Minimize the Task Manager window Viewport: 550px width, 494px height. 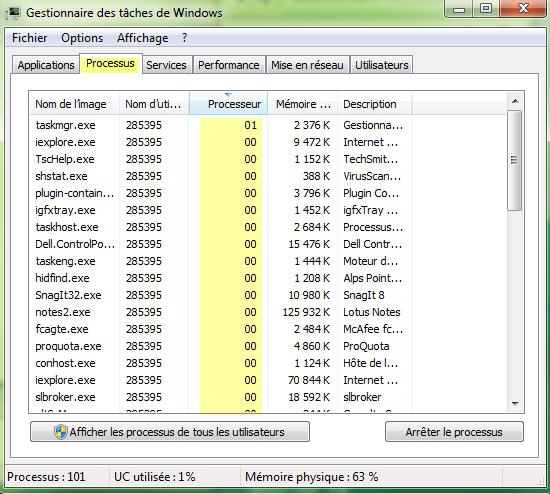[459, 9]
